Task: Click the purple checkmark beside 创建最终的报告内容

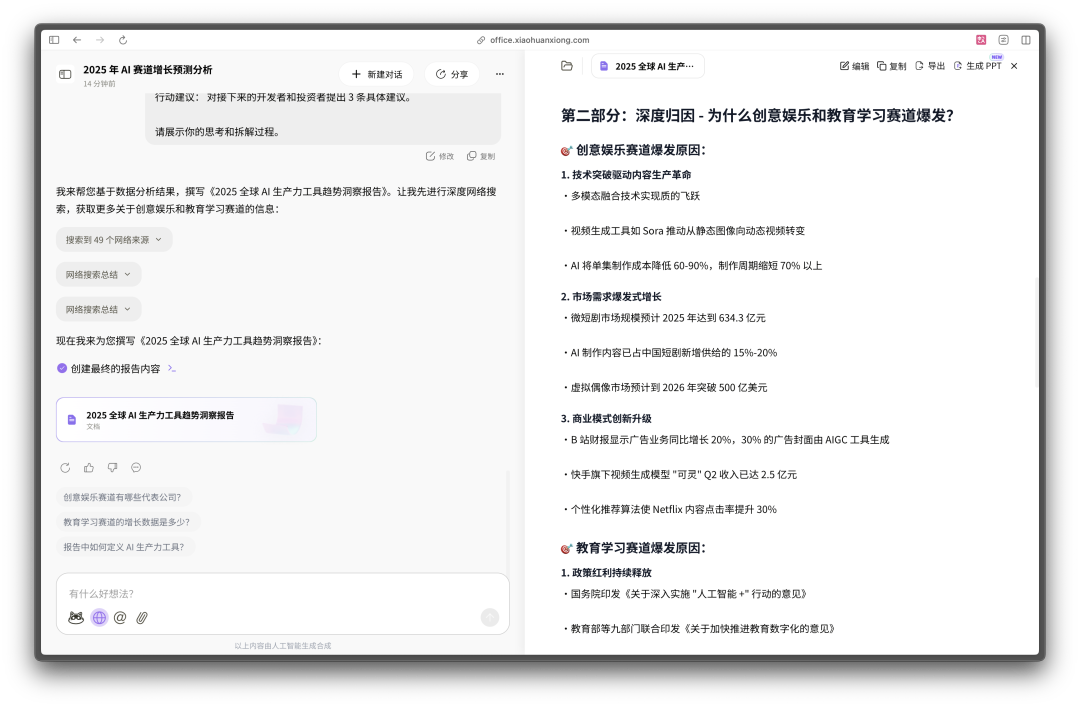Action: pos(62,368)
